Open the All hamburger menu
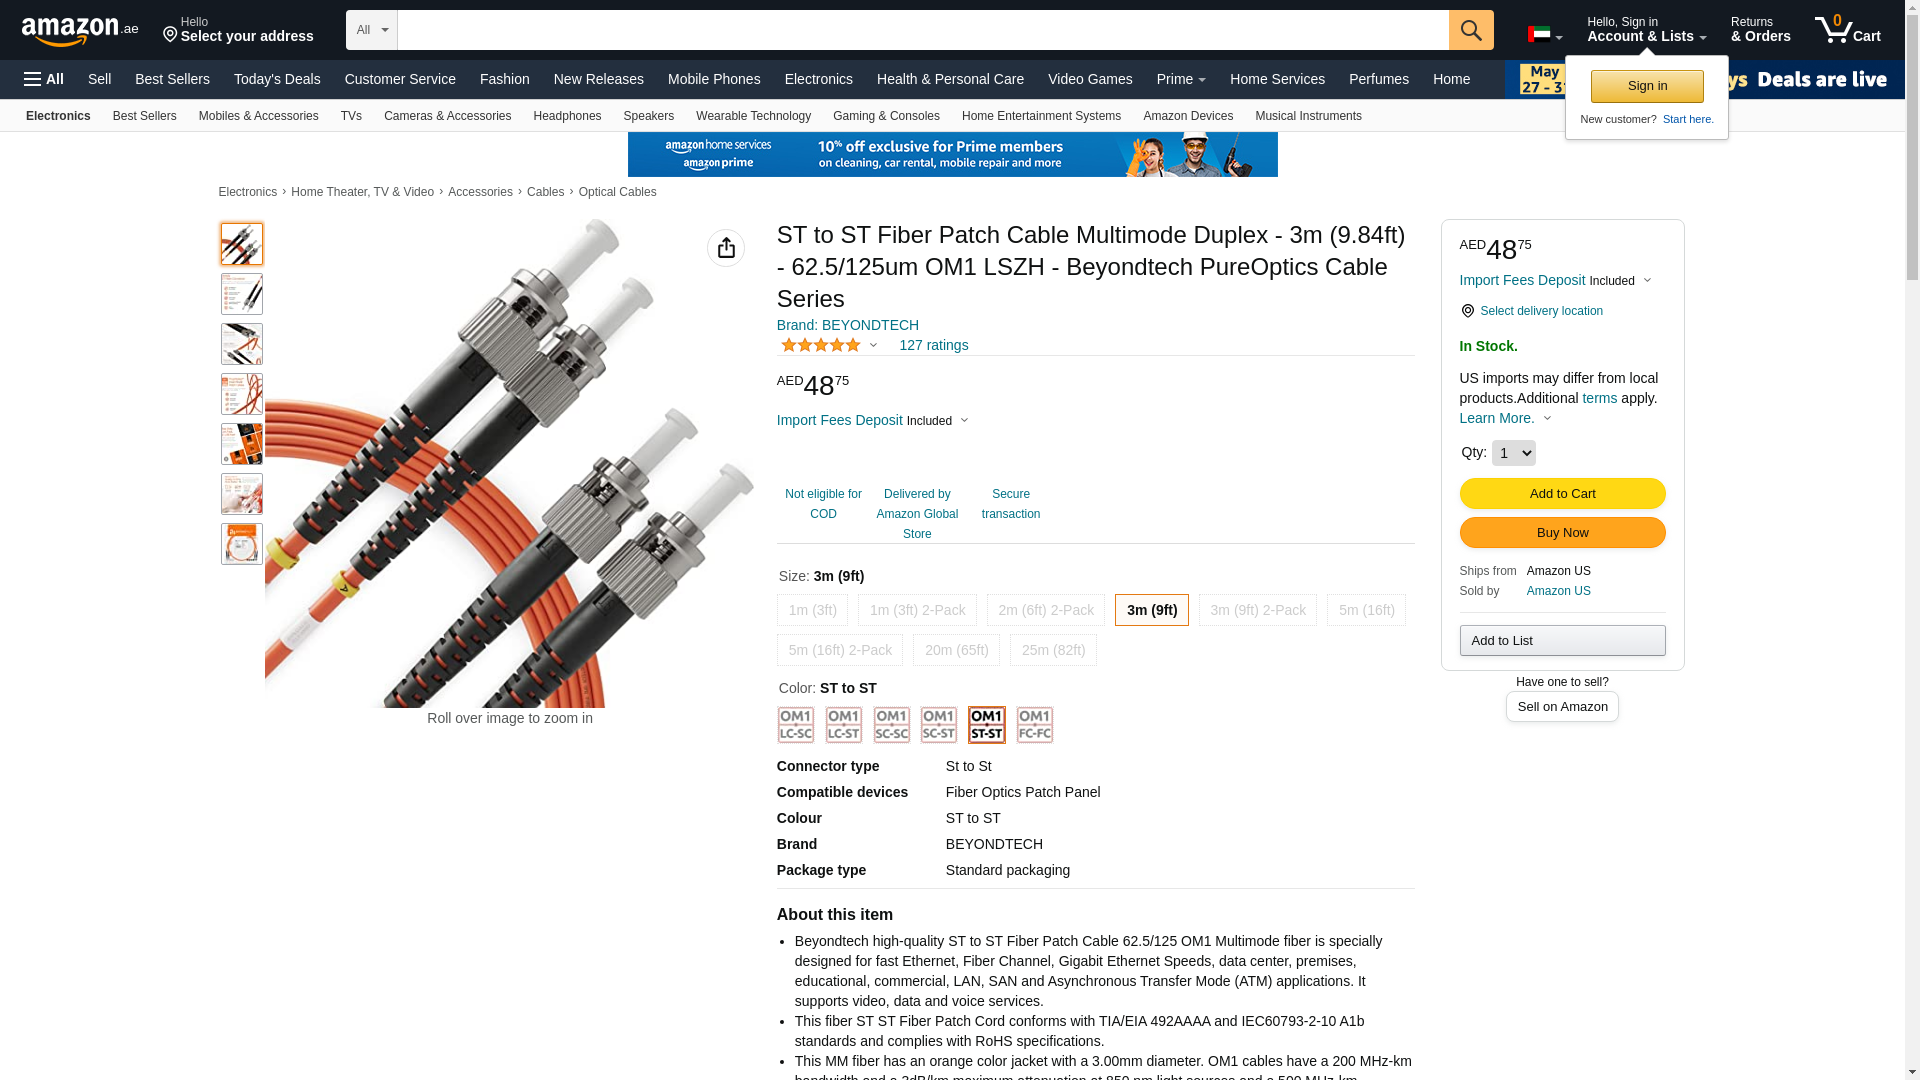 [x=44, y=79]
